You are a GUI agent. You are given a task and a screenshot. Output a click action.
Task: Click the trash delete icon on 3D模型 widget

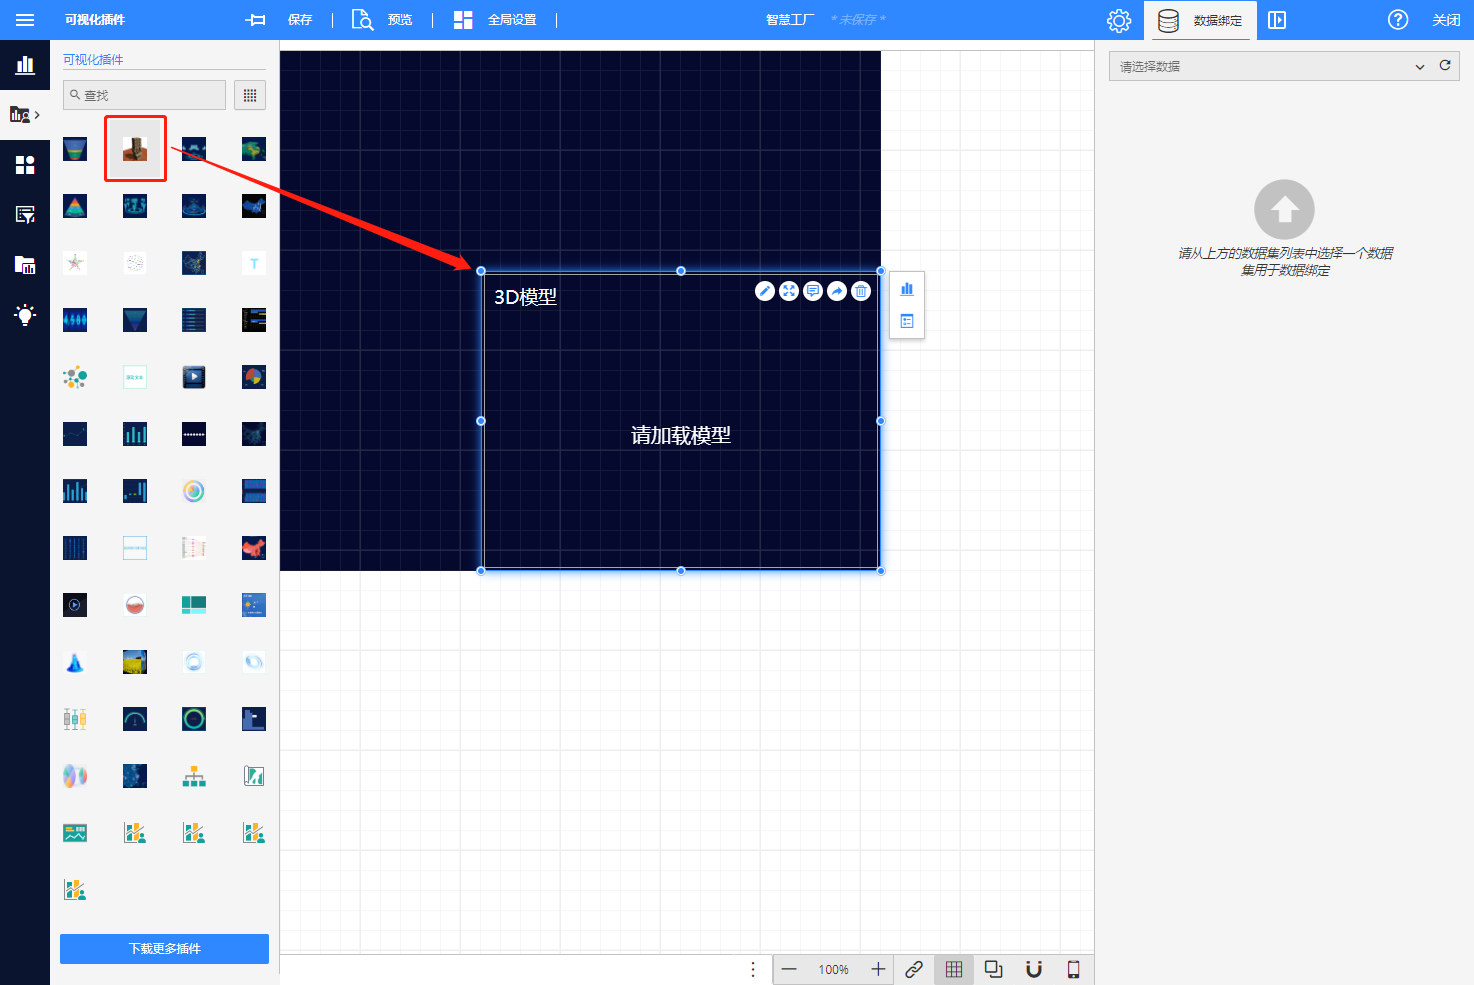[x=861, y=291]
